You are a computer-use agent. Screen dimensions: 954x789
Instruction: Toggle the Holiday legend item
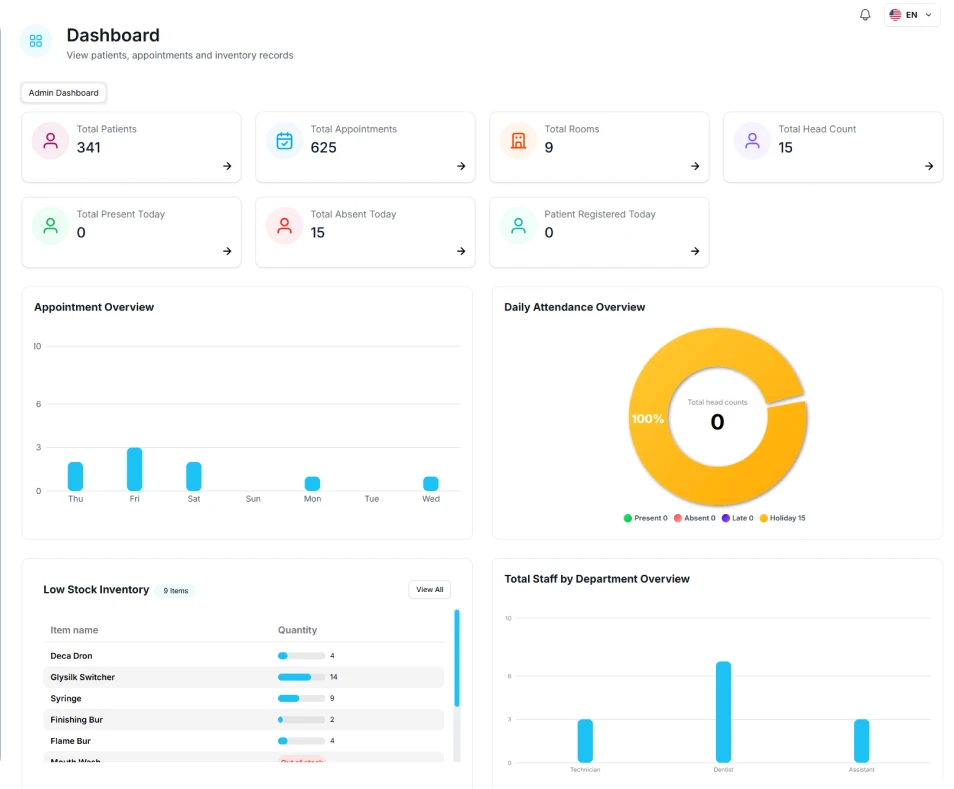click(782, 518)
